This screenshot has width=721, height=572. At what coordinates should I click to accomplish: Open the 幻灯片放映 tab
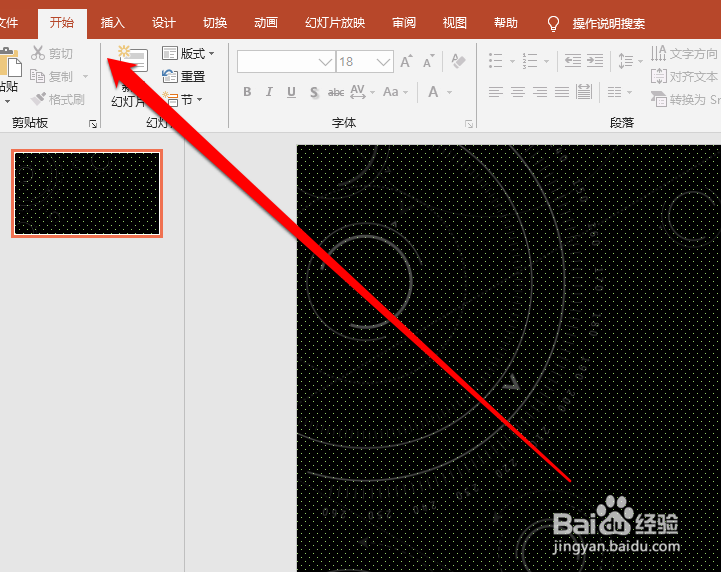point(335,23)
